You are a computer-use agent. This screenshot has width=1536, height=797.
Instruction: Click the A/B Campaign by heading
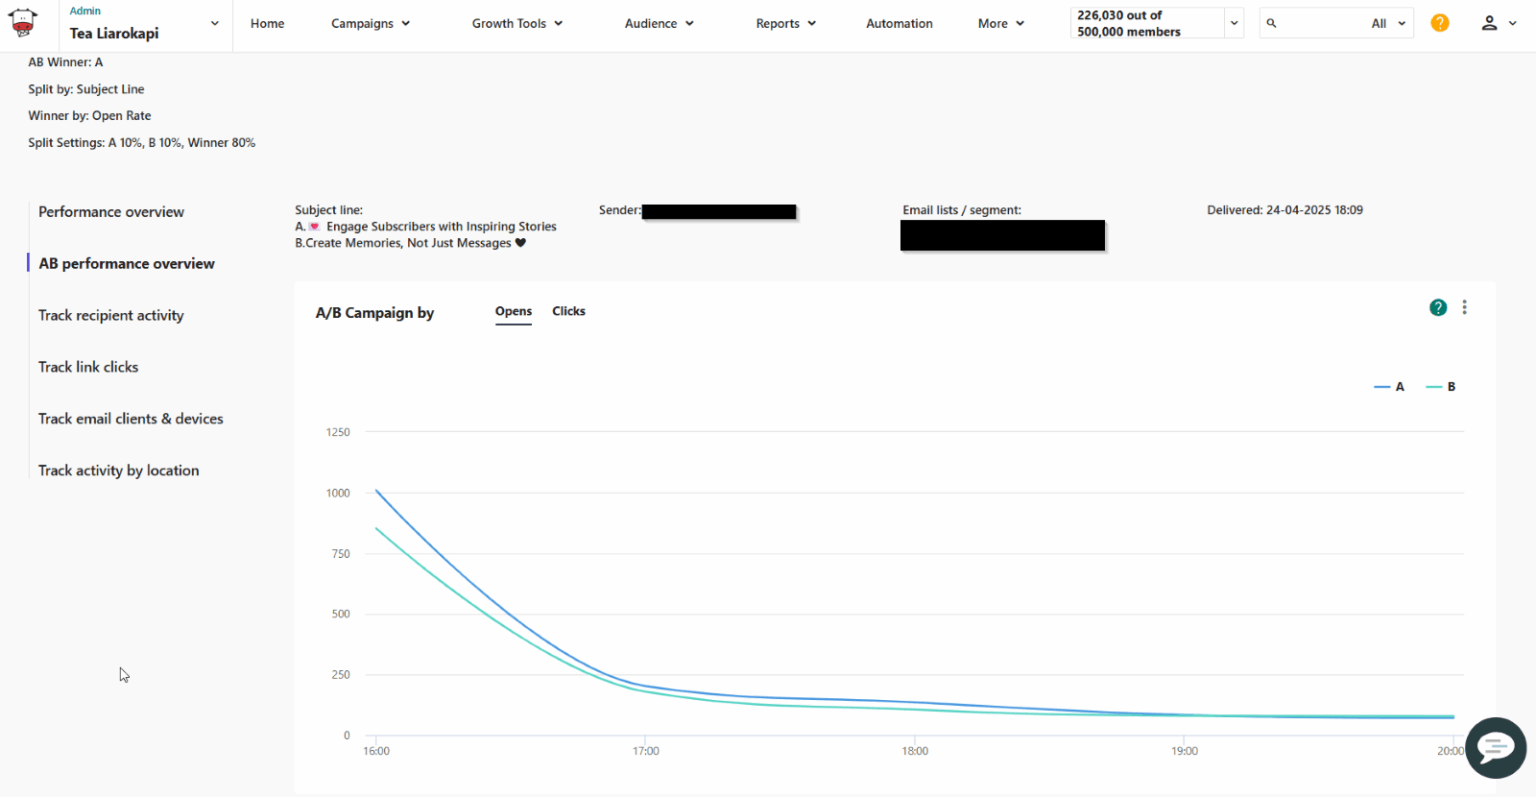coord(375,313)
